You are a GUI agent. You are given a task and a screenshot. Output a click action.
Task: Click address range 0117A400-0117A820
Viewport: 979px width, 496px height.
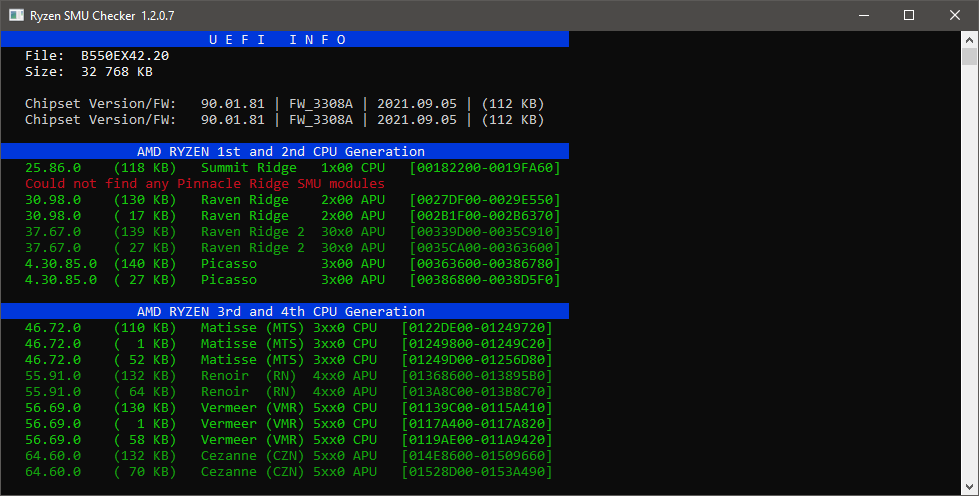477,424
